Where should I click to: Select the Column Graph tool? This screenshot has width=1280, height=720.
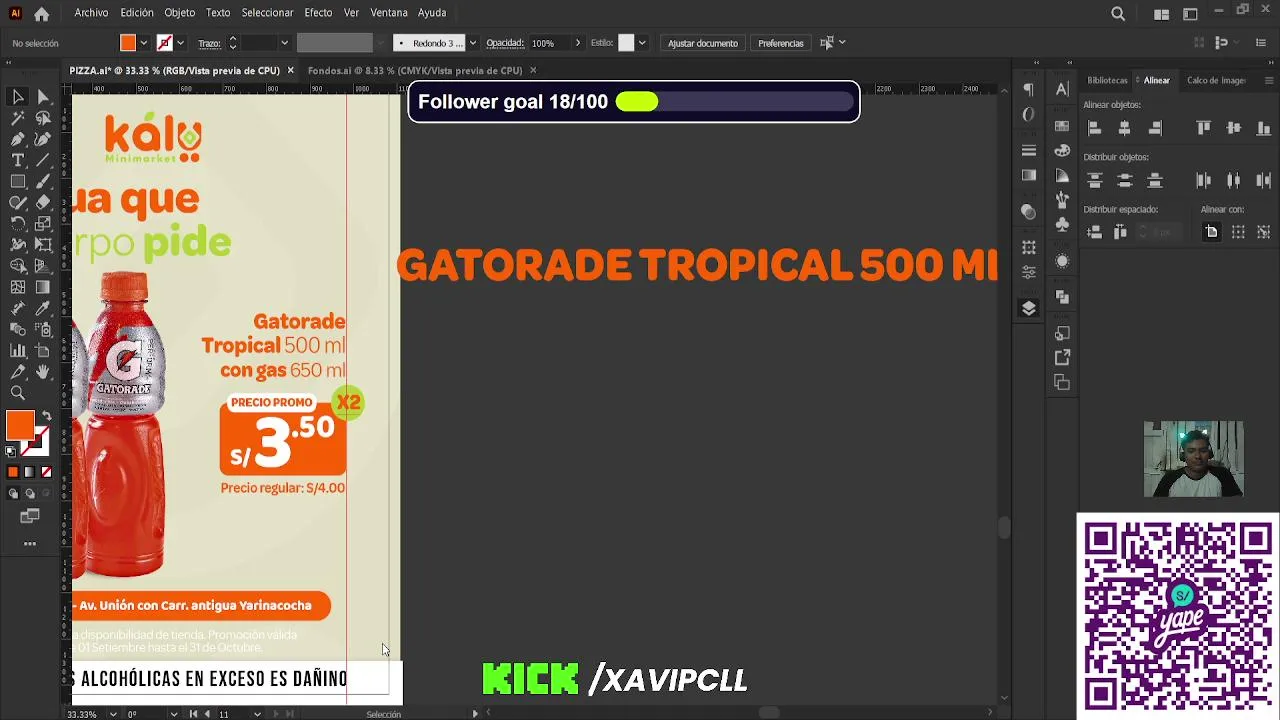pyautogui.click(x=18, y=351)
